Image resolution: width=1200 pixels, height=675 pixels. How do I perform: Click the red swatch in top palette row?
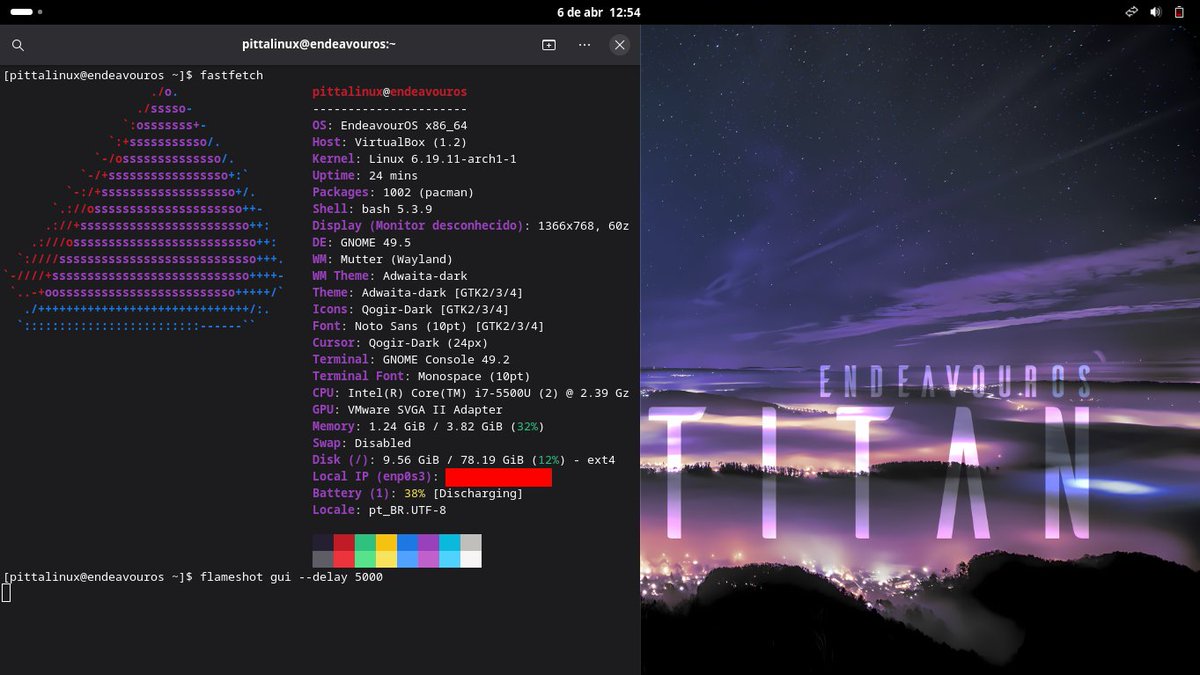coord(344,542)
